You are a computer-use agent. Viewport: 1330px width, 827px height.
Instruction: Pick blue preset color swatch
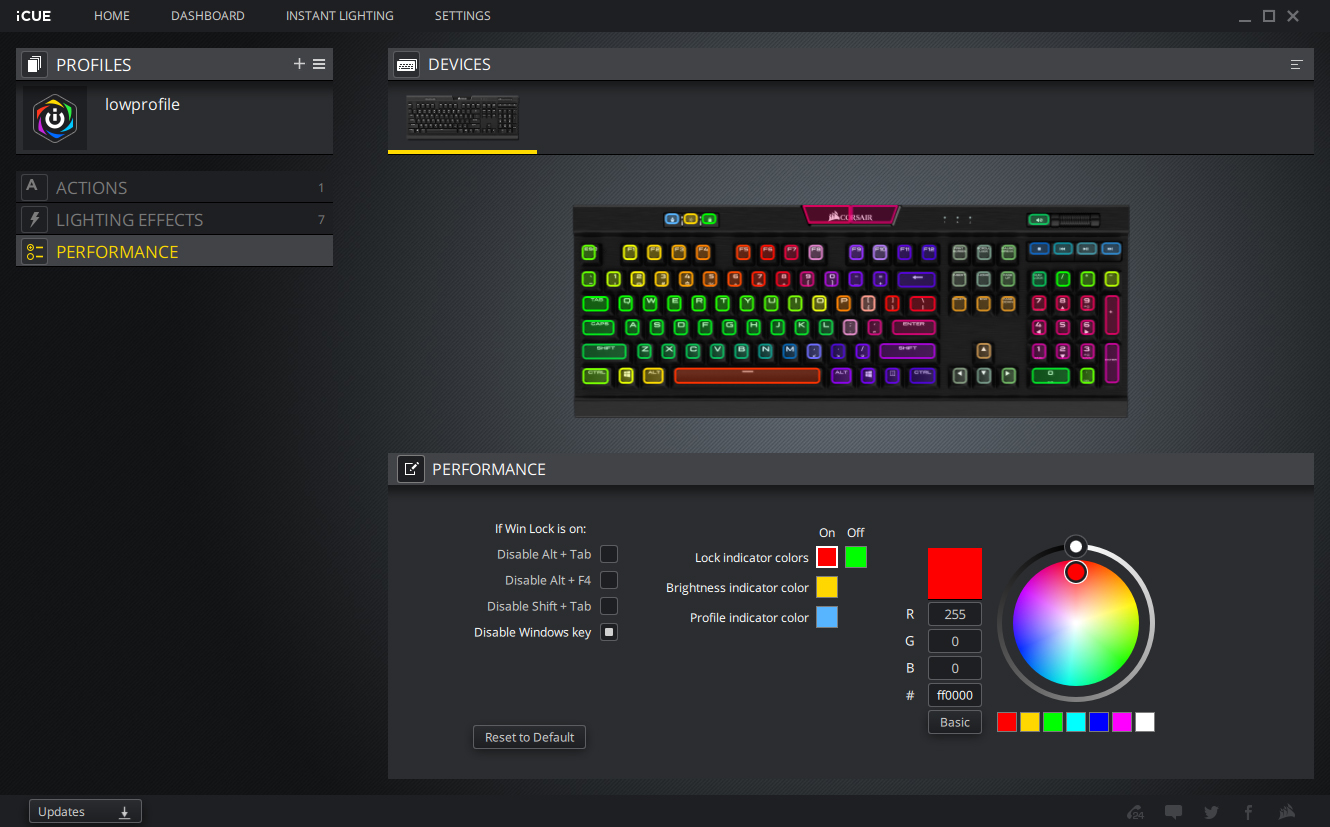pyautogui.click(x=1099, y=722)
